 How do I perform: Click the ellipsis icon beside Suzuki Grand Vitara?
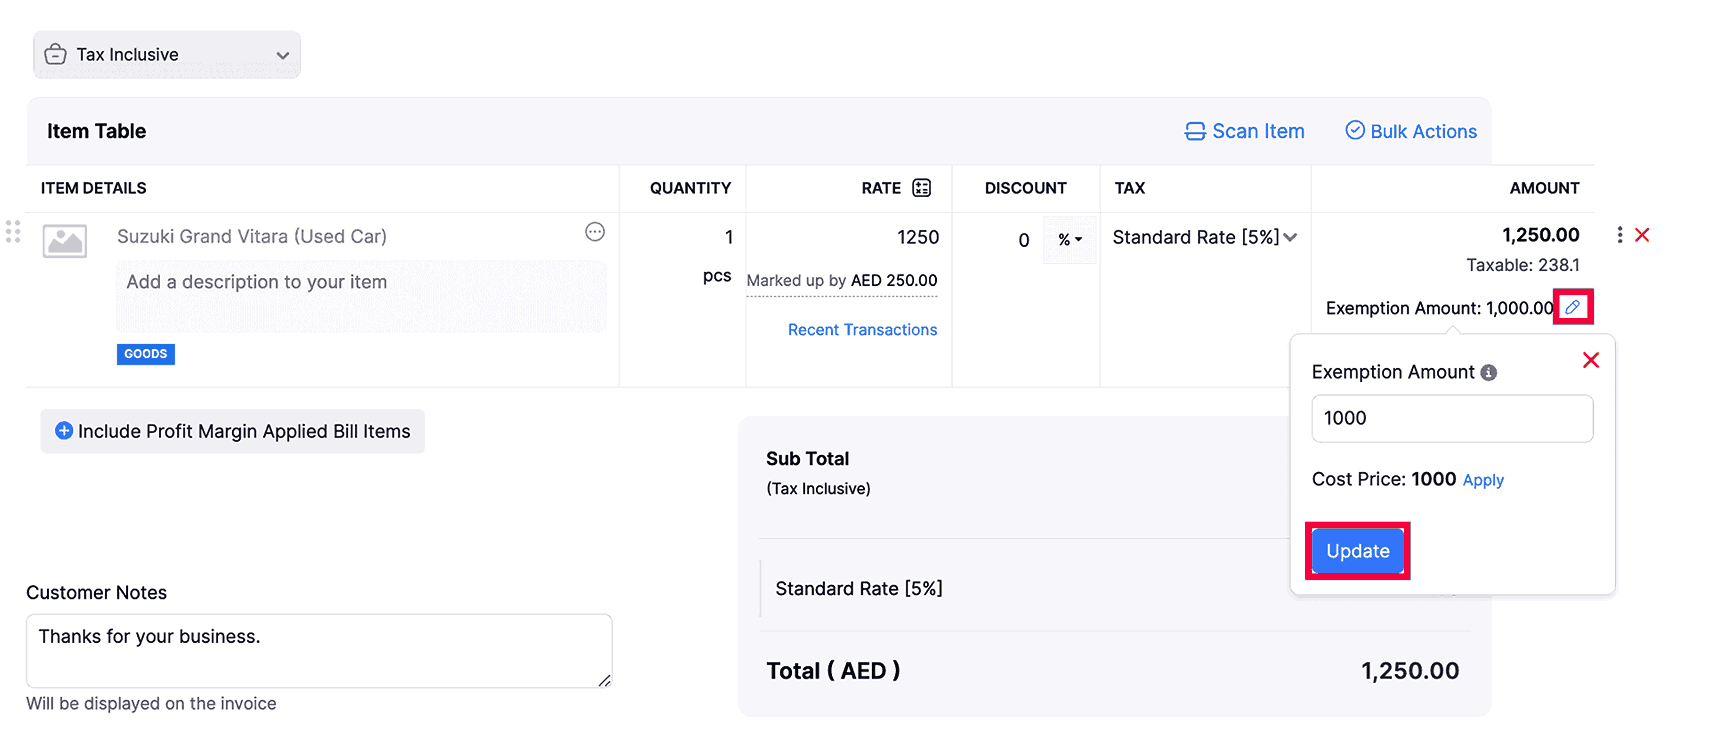[x=595, y=232]
